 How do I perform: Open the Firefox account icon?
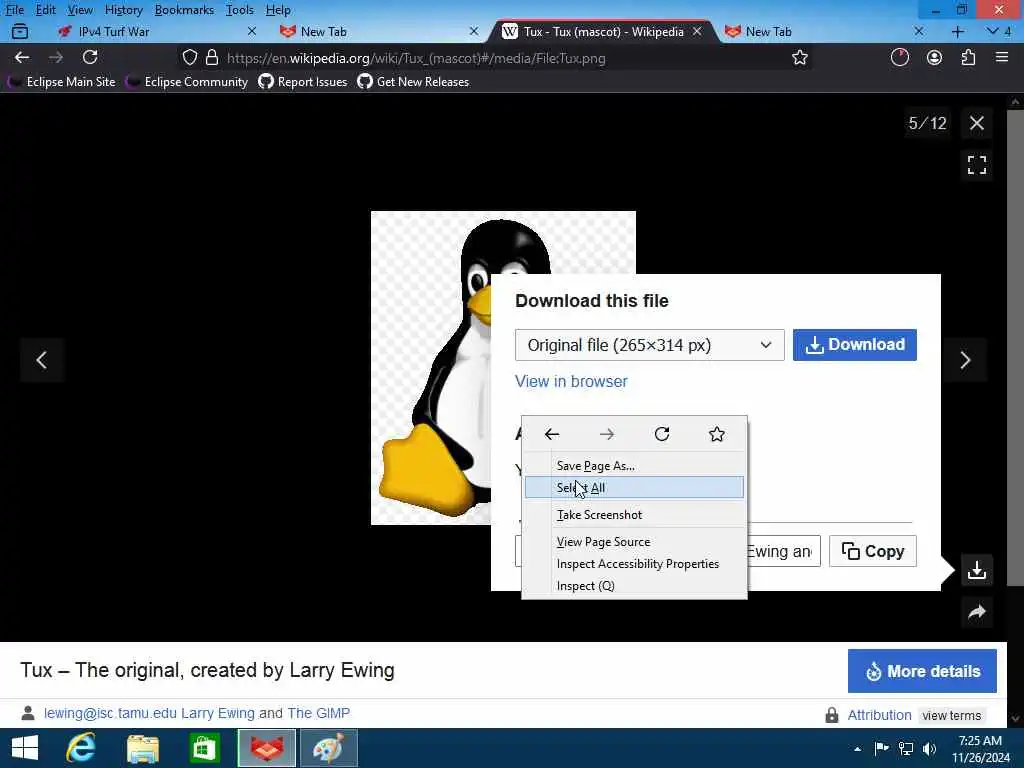point(935,57)
